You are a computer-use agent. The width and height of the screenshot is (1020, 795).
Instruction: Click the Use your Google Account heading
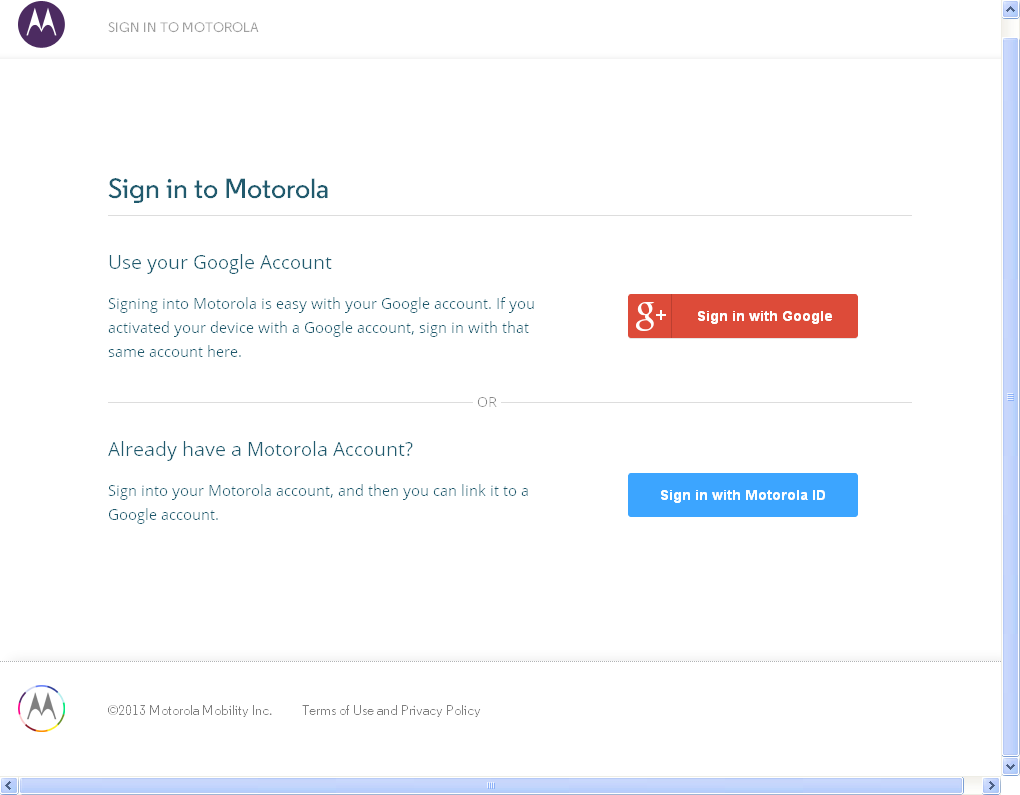coord(220,262)
